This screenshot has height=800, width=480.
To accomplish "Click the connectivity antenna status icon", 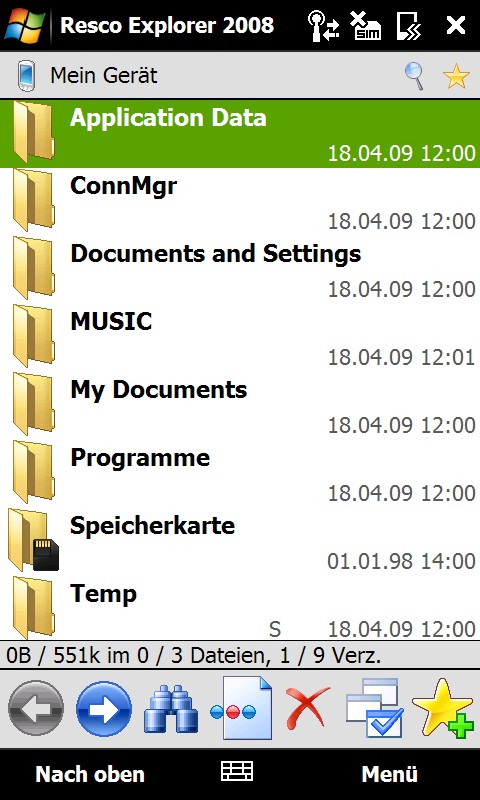I will pos(324,26).
